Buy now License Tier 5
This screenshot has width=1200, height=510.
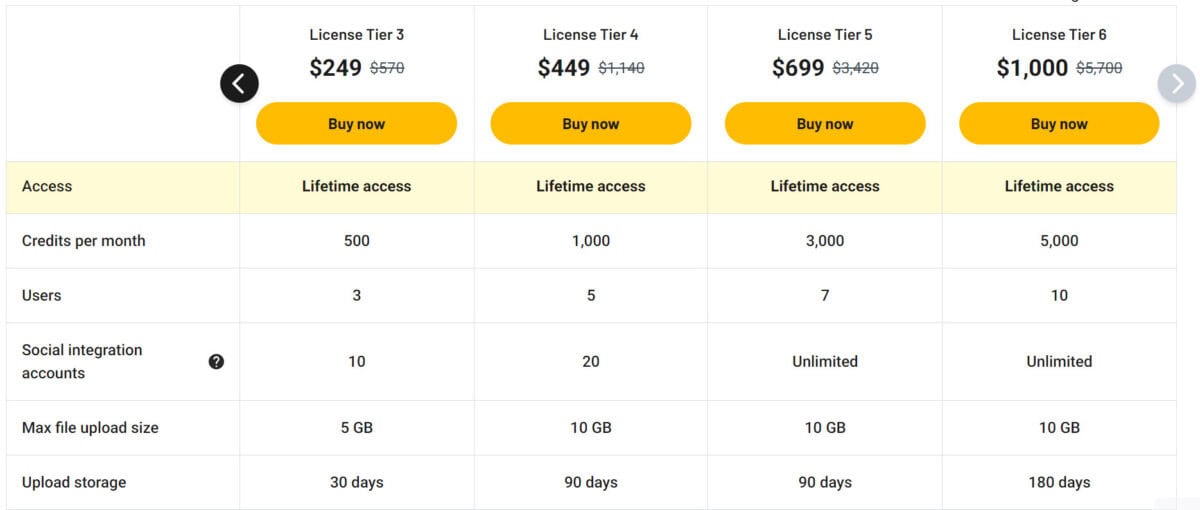point(824,124)
